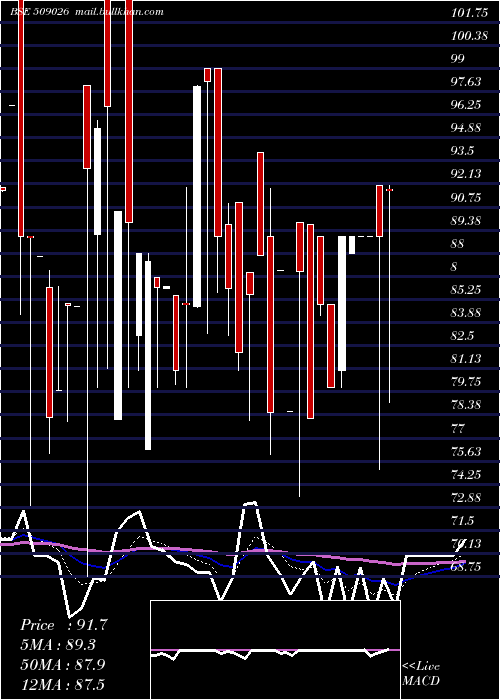
Task: Click the 97.63 price axis label
Action: pyautogui.click(x=466, y=82)
